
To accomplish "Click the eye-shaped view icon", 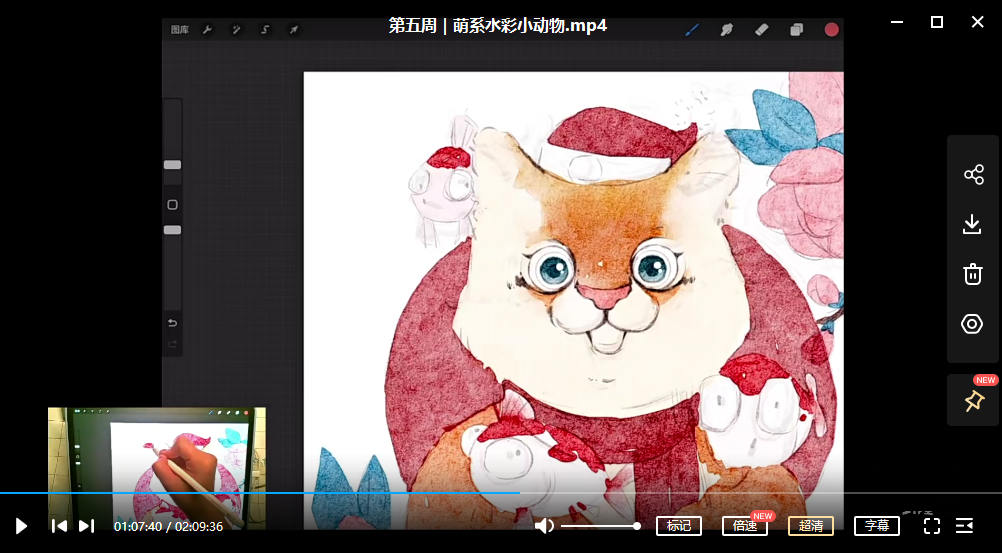I will point(973,324).
